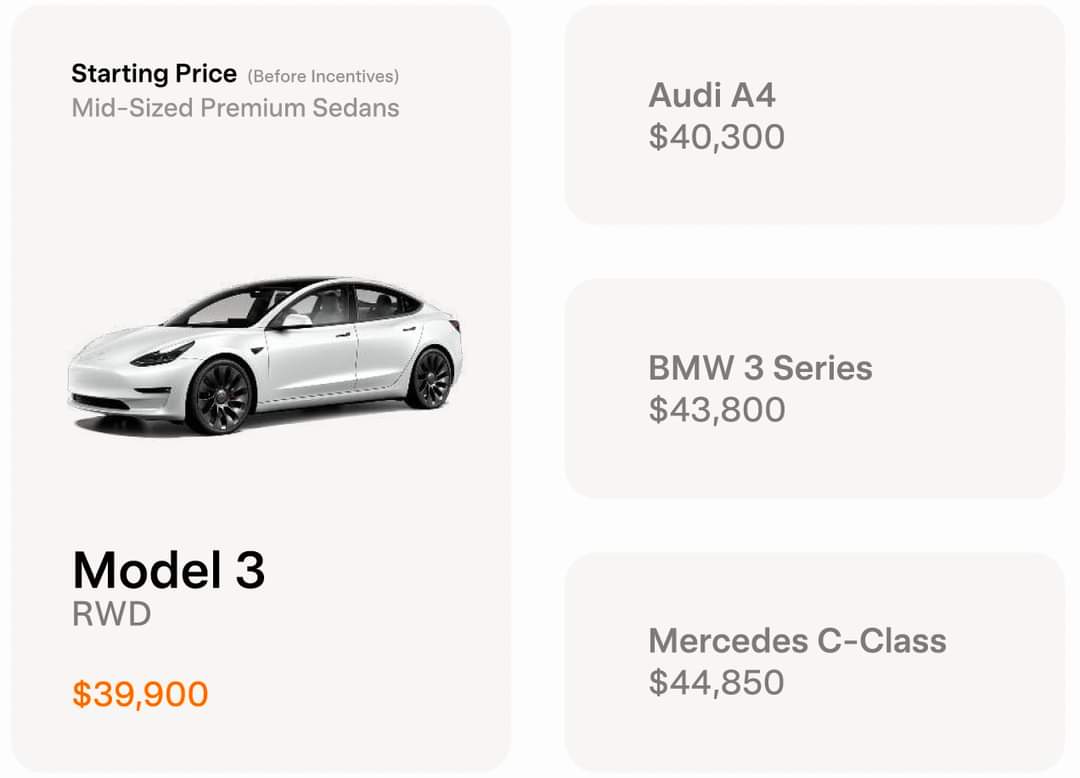Image resolution: width=1080 pixels, height=778 pixels.
Task: Click the $43,800 BMW price
Action: (716, 409)
